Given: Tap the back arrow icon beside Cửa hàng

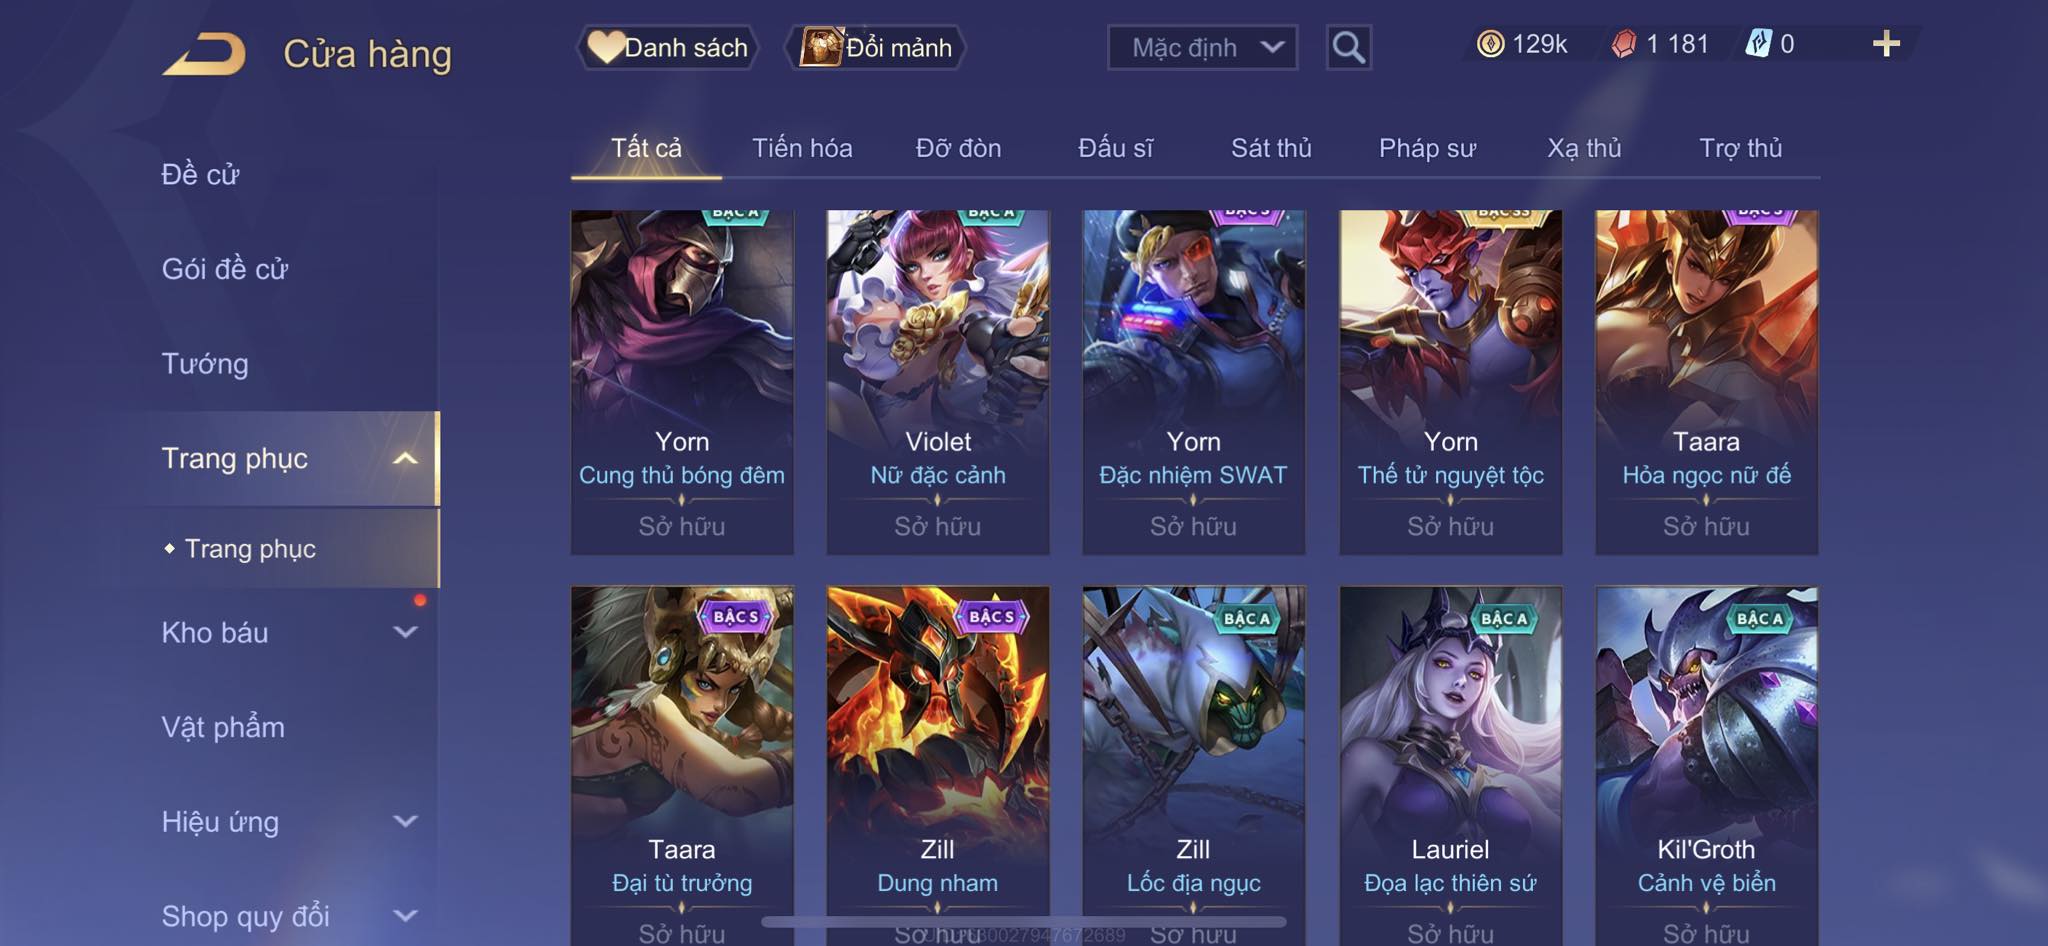Looking at the screenshot, I should pos(205,53).
